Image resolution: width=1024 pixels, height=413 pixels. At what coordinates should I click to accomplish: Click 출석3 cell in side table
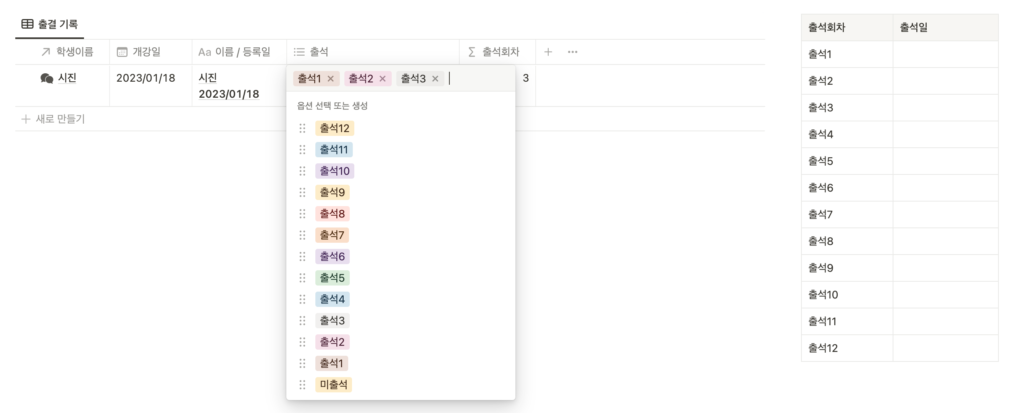pos(847,108)
